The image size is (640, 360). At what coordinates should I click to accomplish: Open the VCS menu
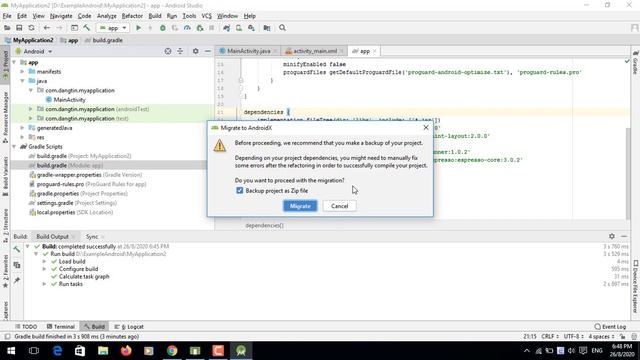pos(207,16)
